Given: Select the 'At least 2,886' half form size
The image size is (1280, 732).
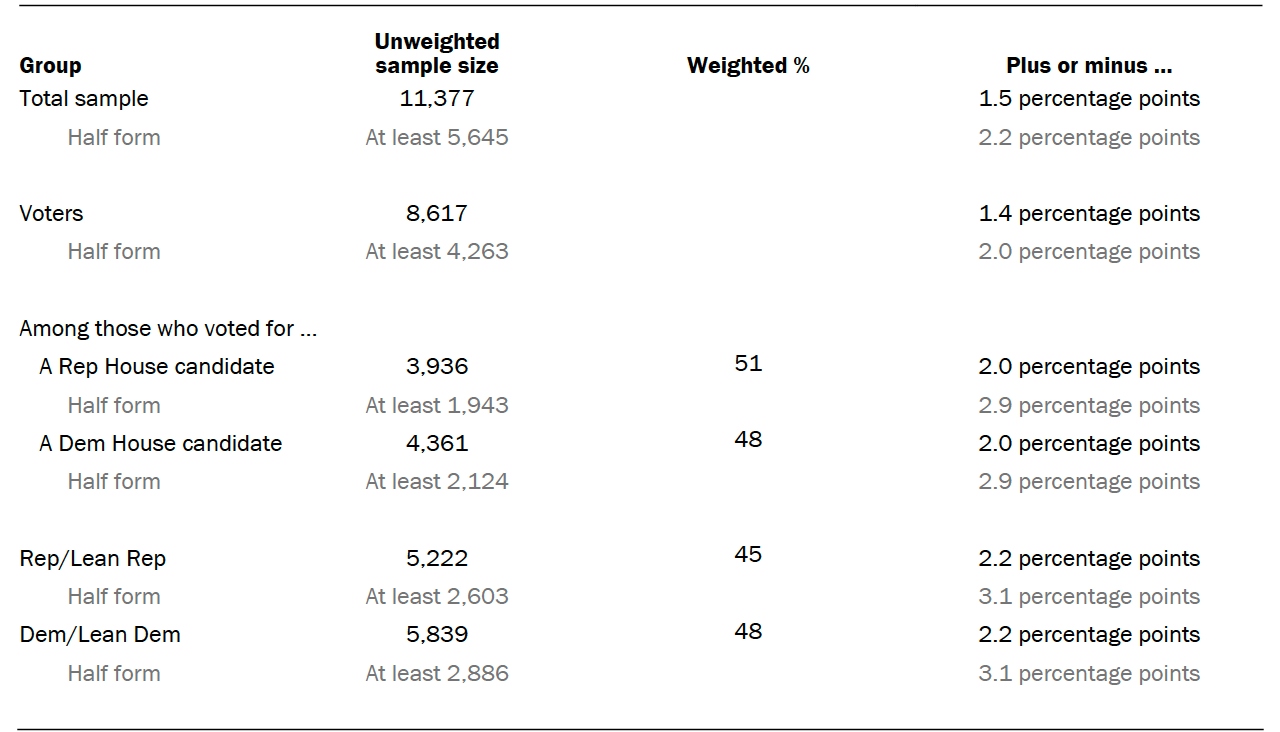Looking at the screenshot, I should point(437,674).
